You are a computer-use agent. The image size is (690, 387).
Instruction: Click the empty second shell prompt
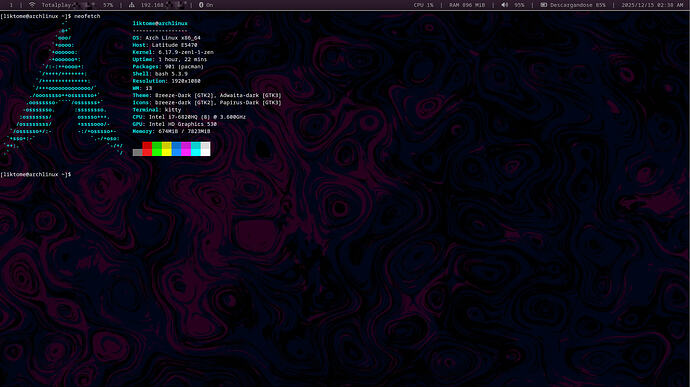click(36, 175)
